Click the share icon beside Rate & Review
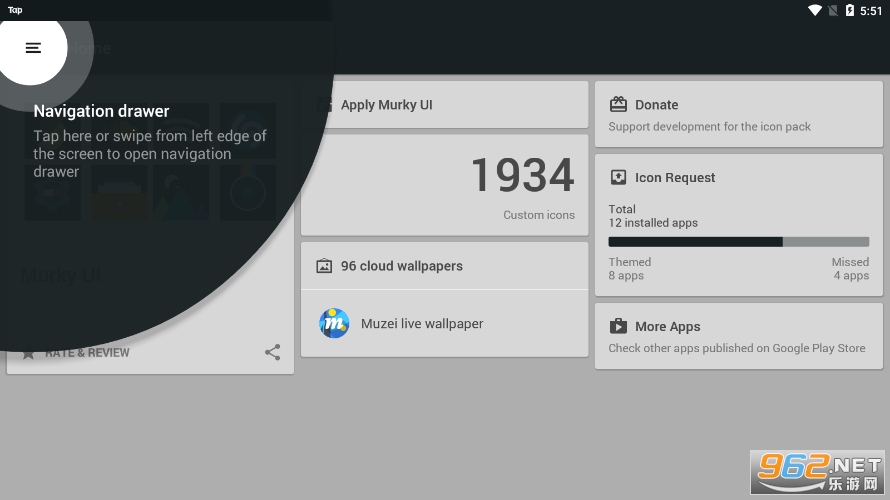The width and height of the screenshot is (890, 500). coord(272,352)
